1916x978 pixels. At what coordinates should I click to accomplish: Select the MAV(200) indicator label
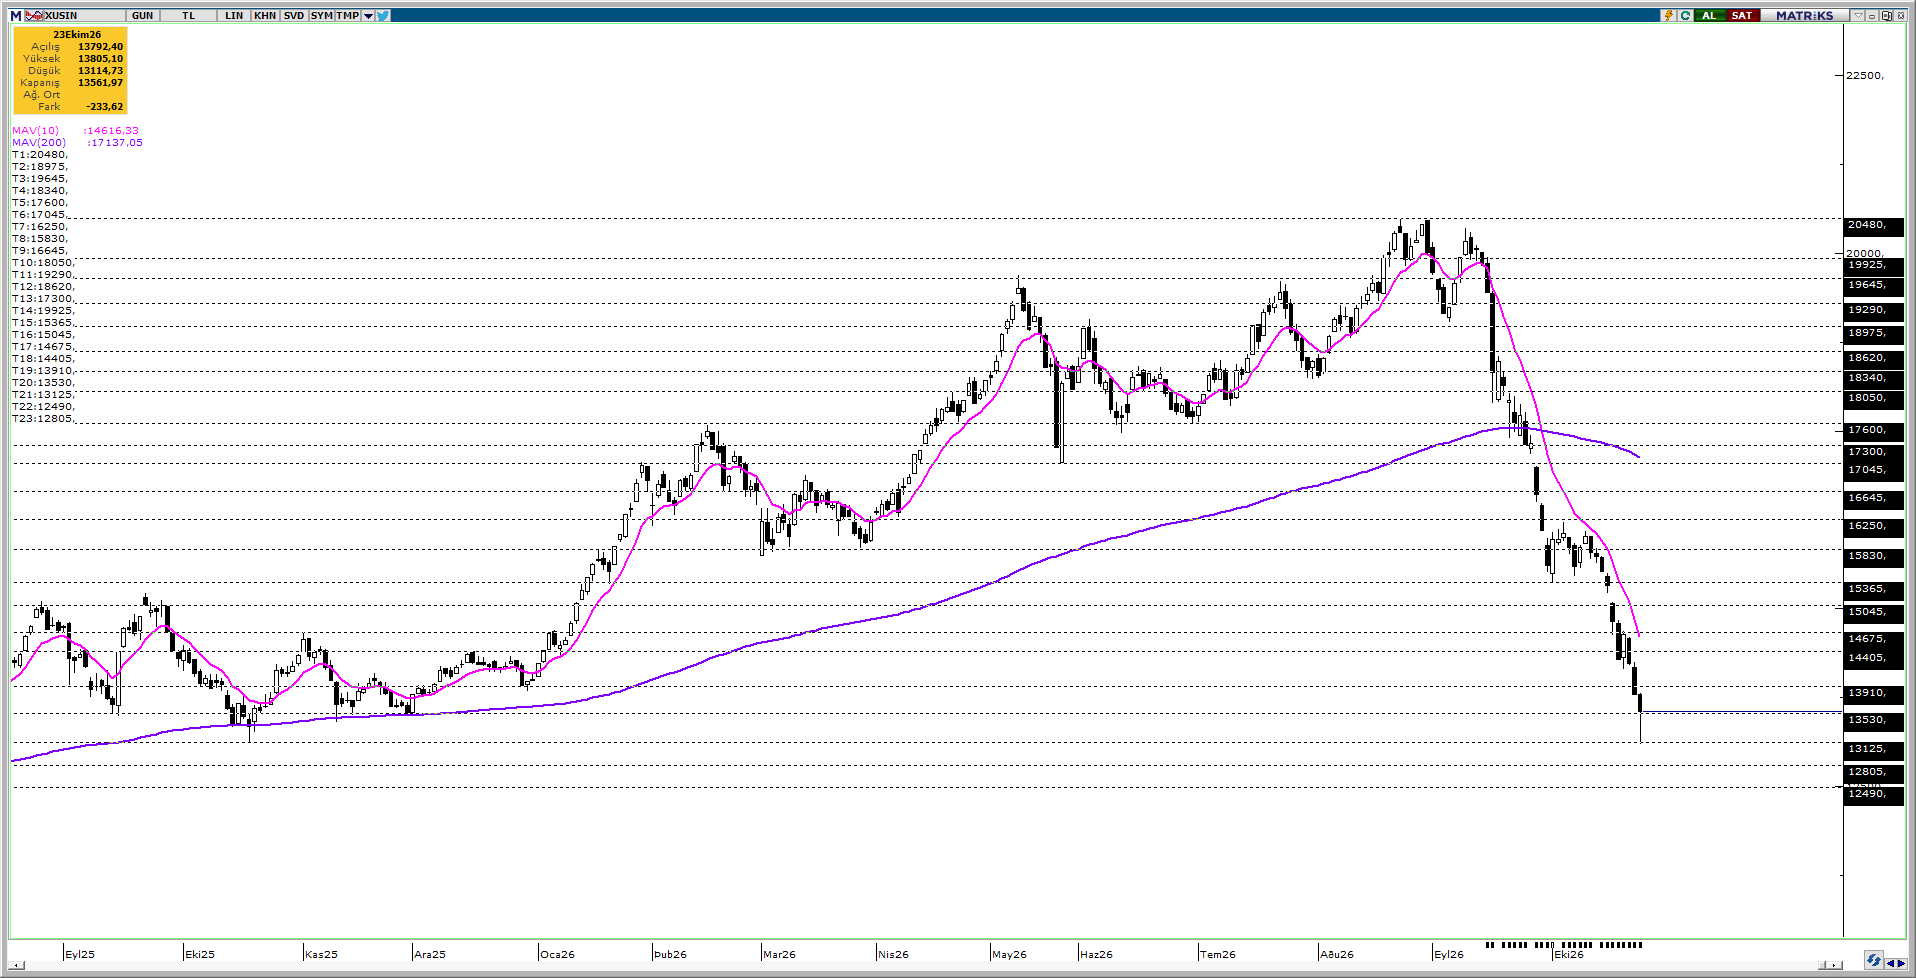pos(39,143)
